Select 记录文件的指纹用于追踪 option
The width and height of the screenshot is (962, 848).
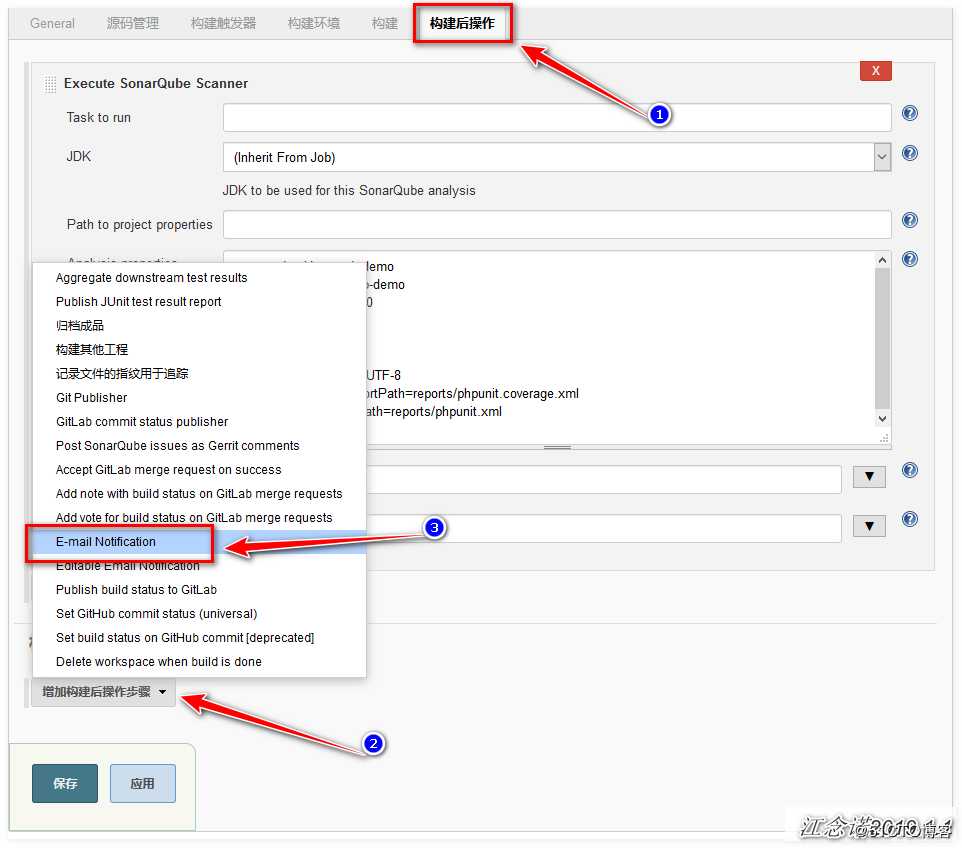[199, 373]
